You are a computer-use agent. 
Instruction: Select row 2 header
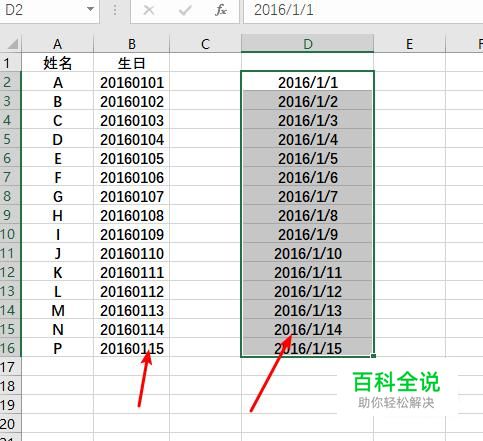pos(11,82)
